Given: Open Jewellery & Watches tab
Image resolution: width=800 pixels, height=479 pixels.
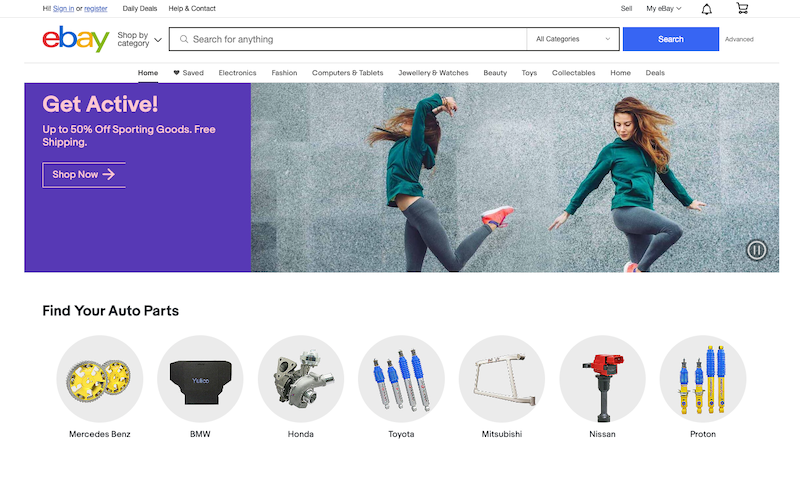Looking at the screenshot, I should click(433, 73).
